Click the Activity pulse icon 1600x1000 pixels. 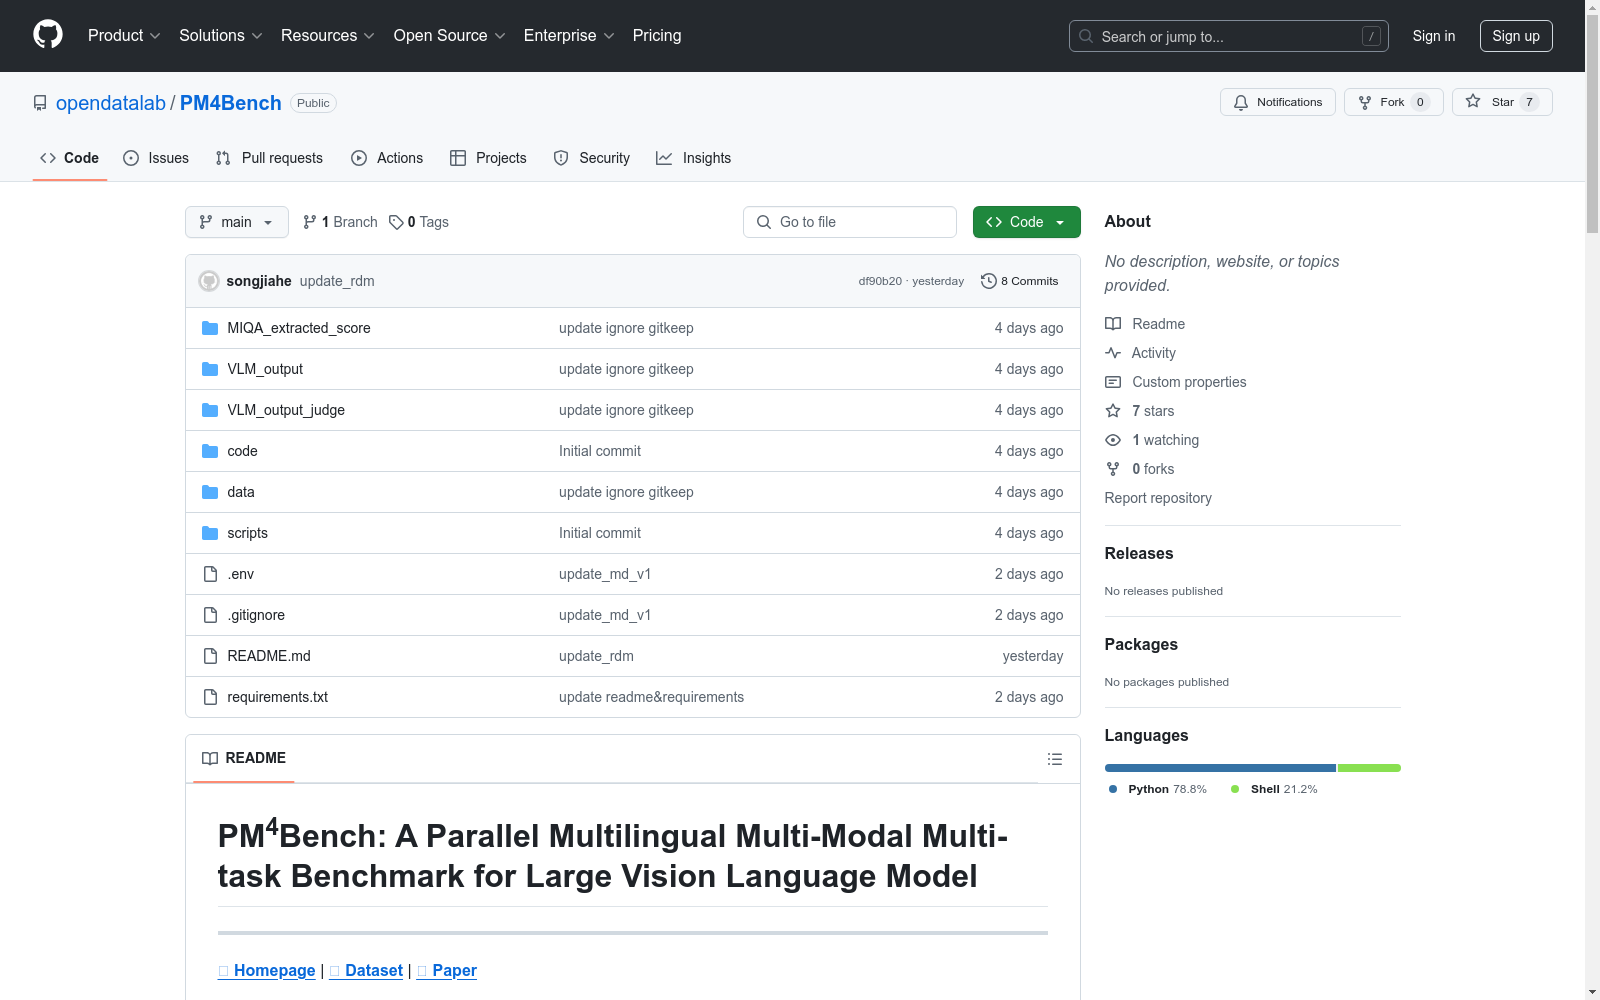(x=1113, y=353)
